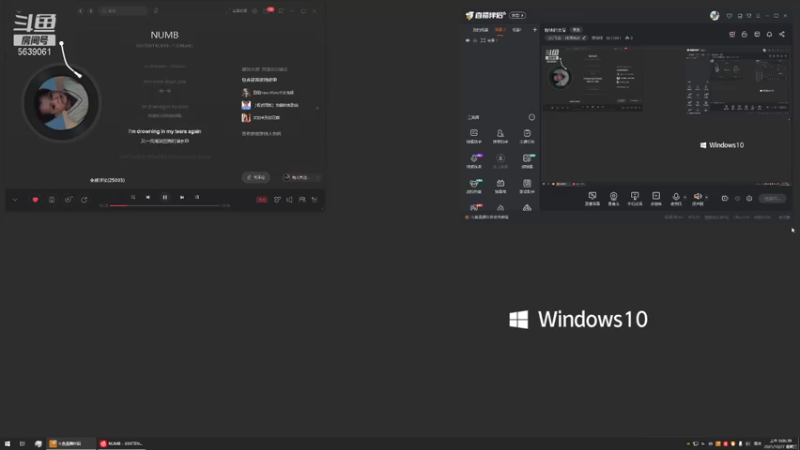Switch music player to mini mode icon
Image resolution: width=800 pixels, height=450 pixels.
tap(281, 11)
